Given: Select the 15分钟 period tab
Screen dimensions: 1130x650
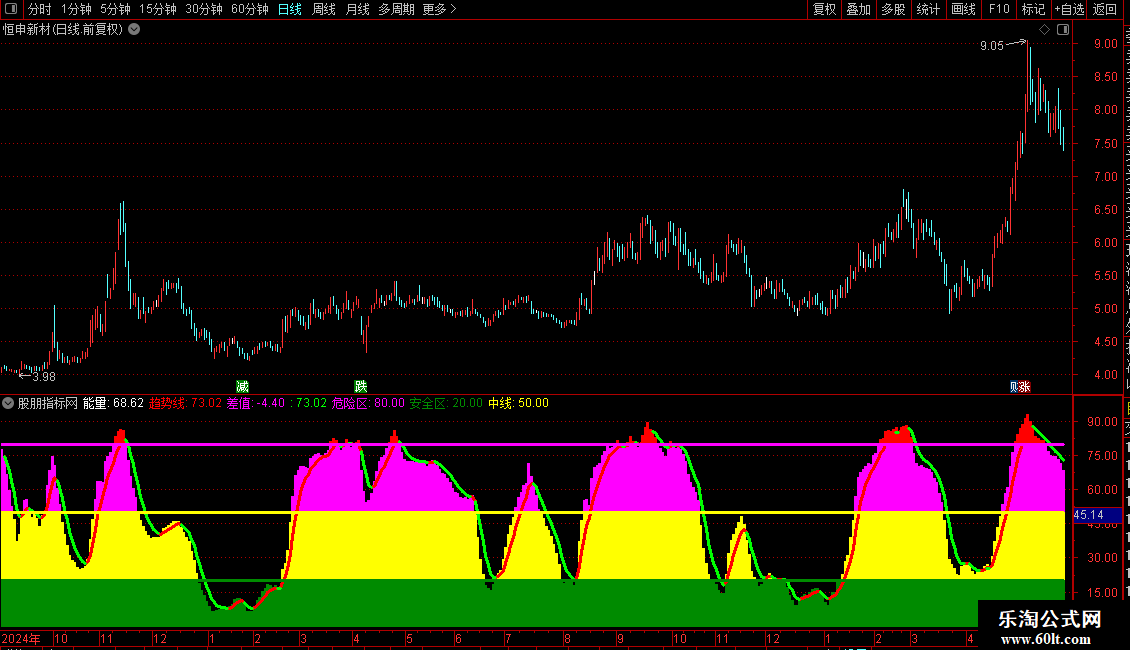Looking at the screenshot, I should tap(158, 9).
